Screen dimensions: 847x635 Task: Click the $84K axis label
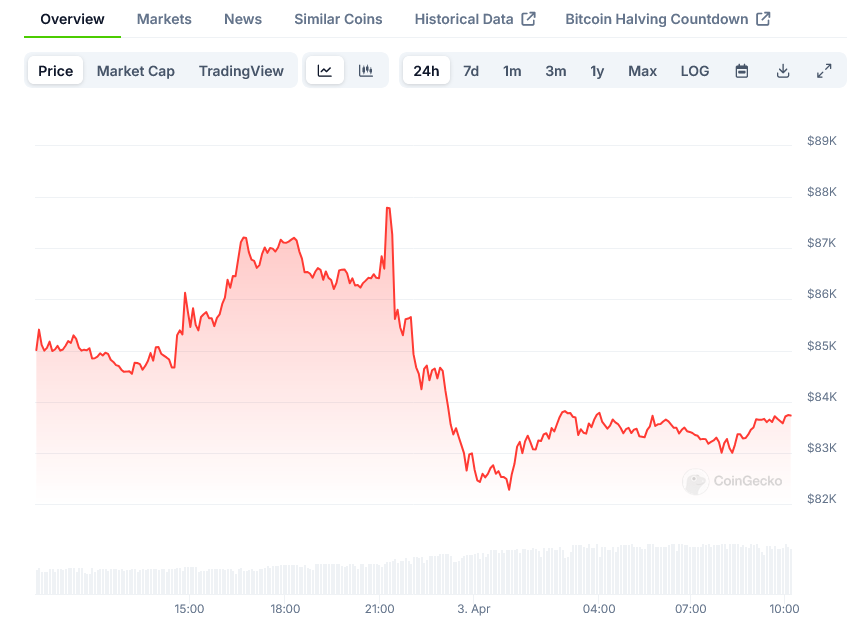(822, 397)
